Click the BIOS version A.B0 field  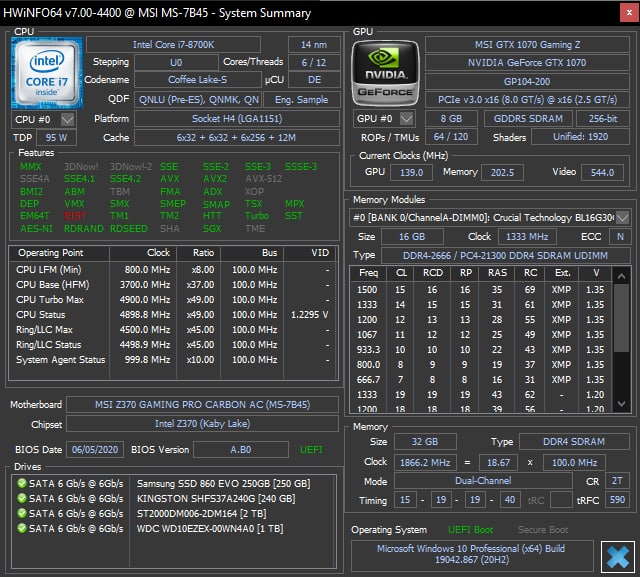[241, 450]
